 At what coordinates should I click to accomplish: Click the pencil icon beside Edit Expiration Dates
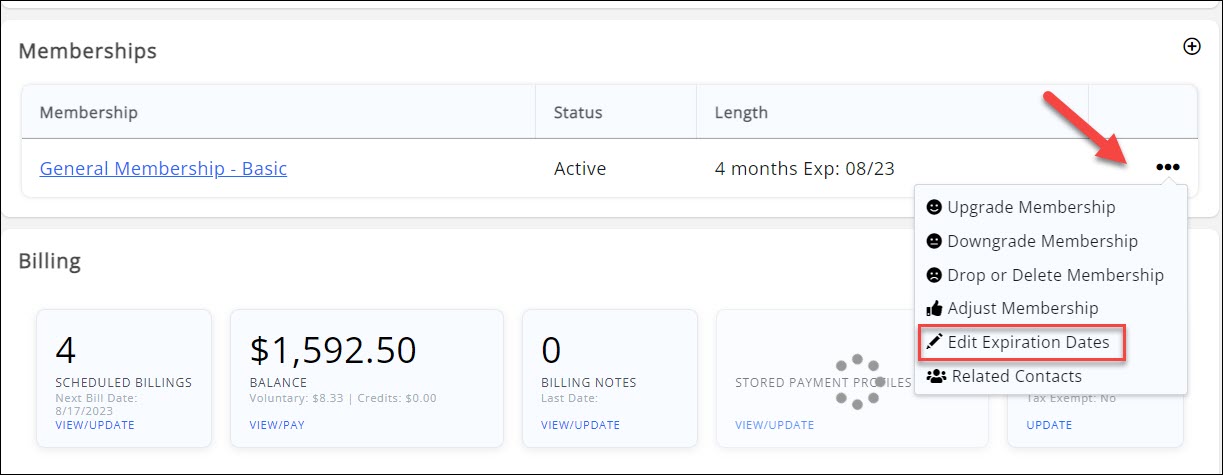coord(934,342)
